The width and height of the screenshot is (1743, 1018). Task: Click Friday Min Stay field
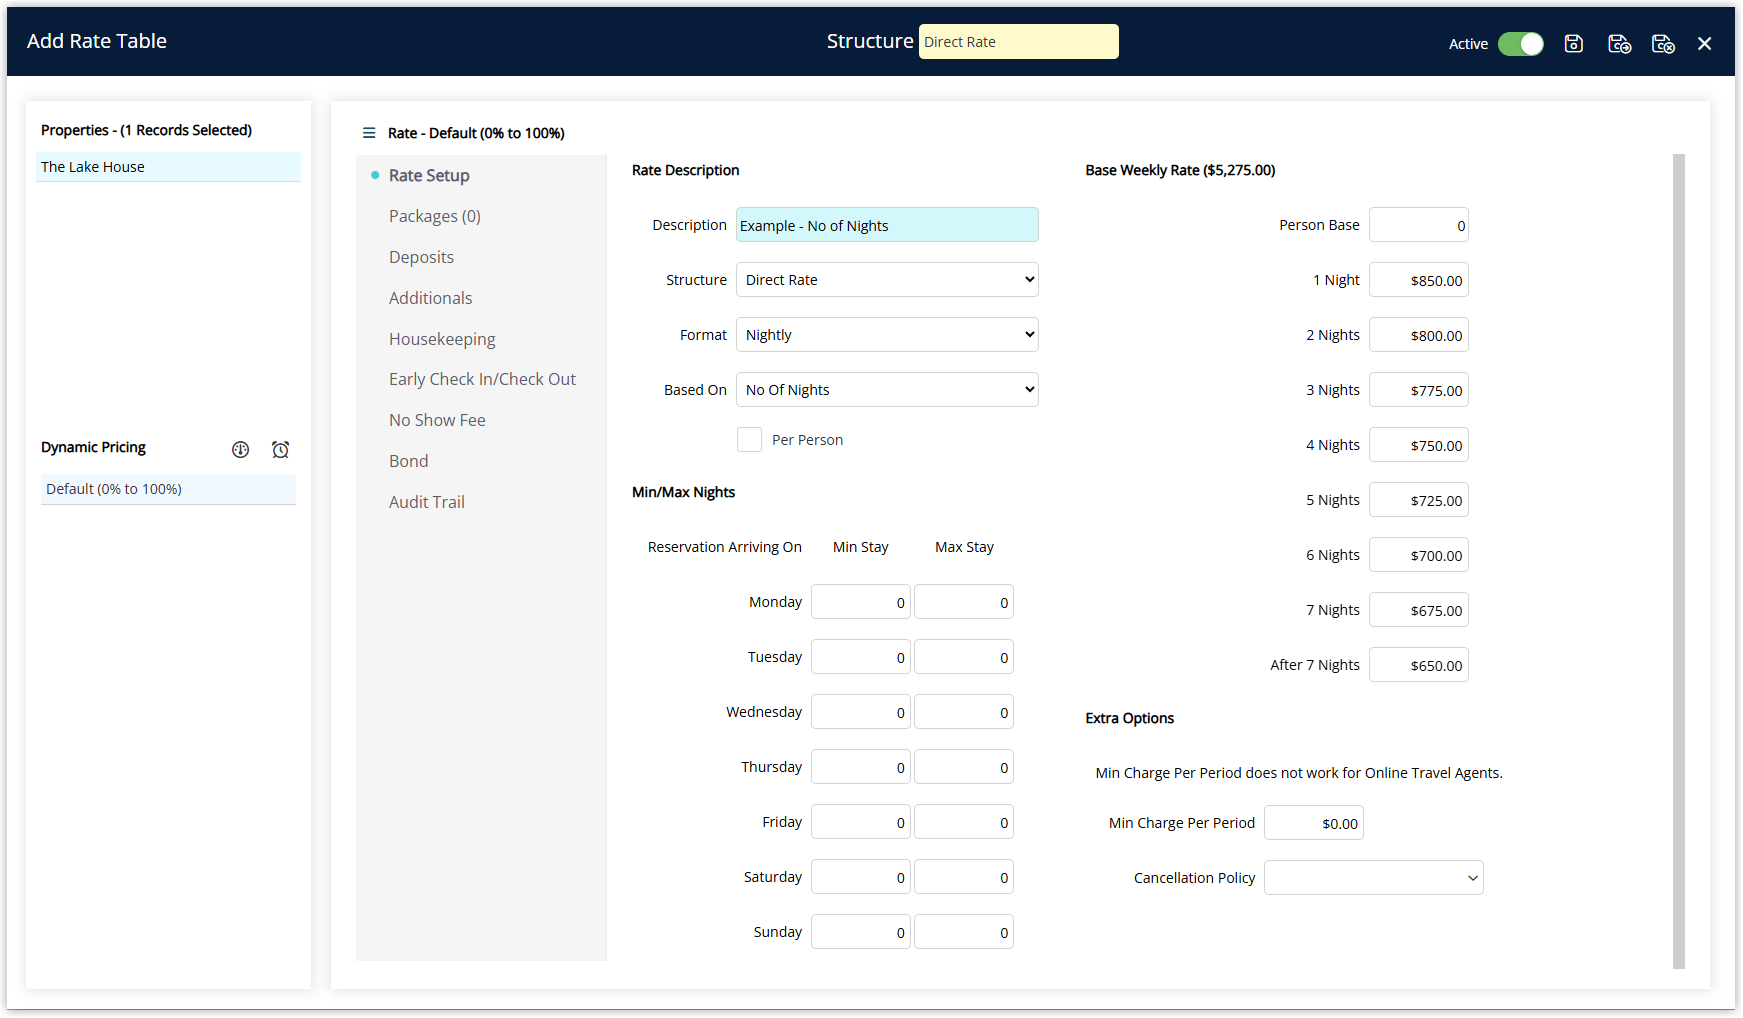coord(861,822)
